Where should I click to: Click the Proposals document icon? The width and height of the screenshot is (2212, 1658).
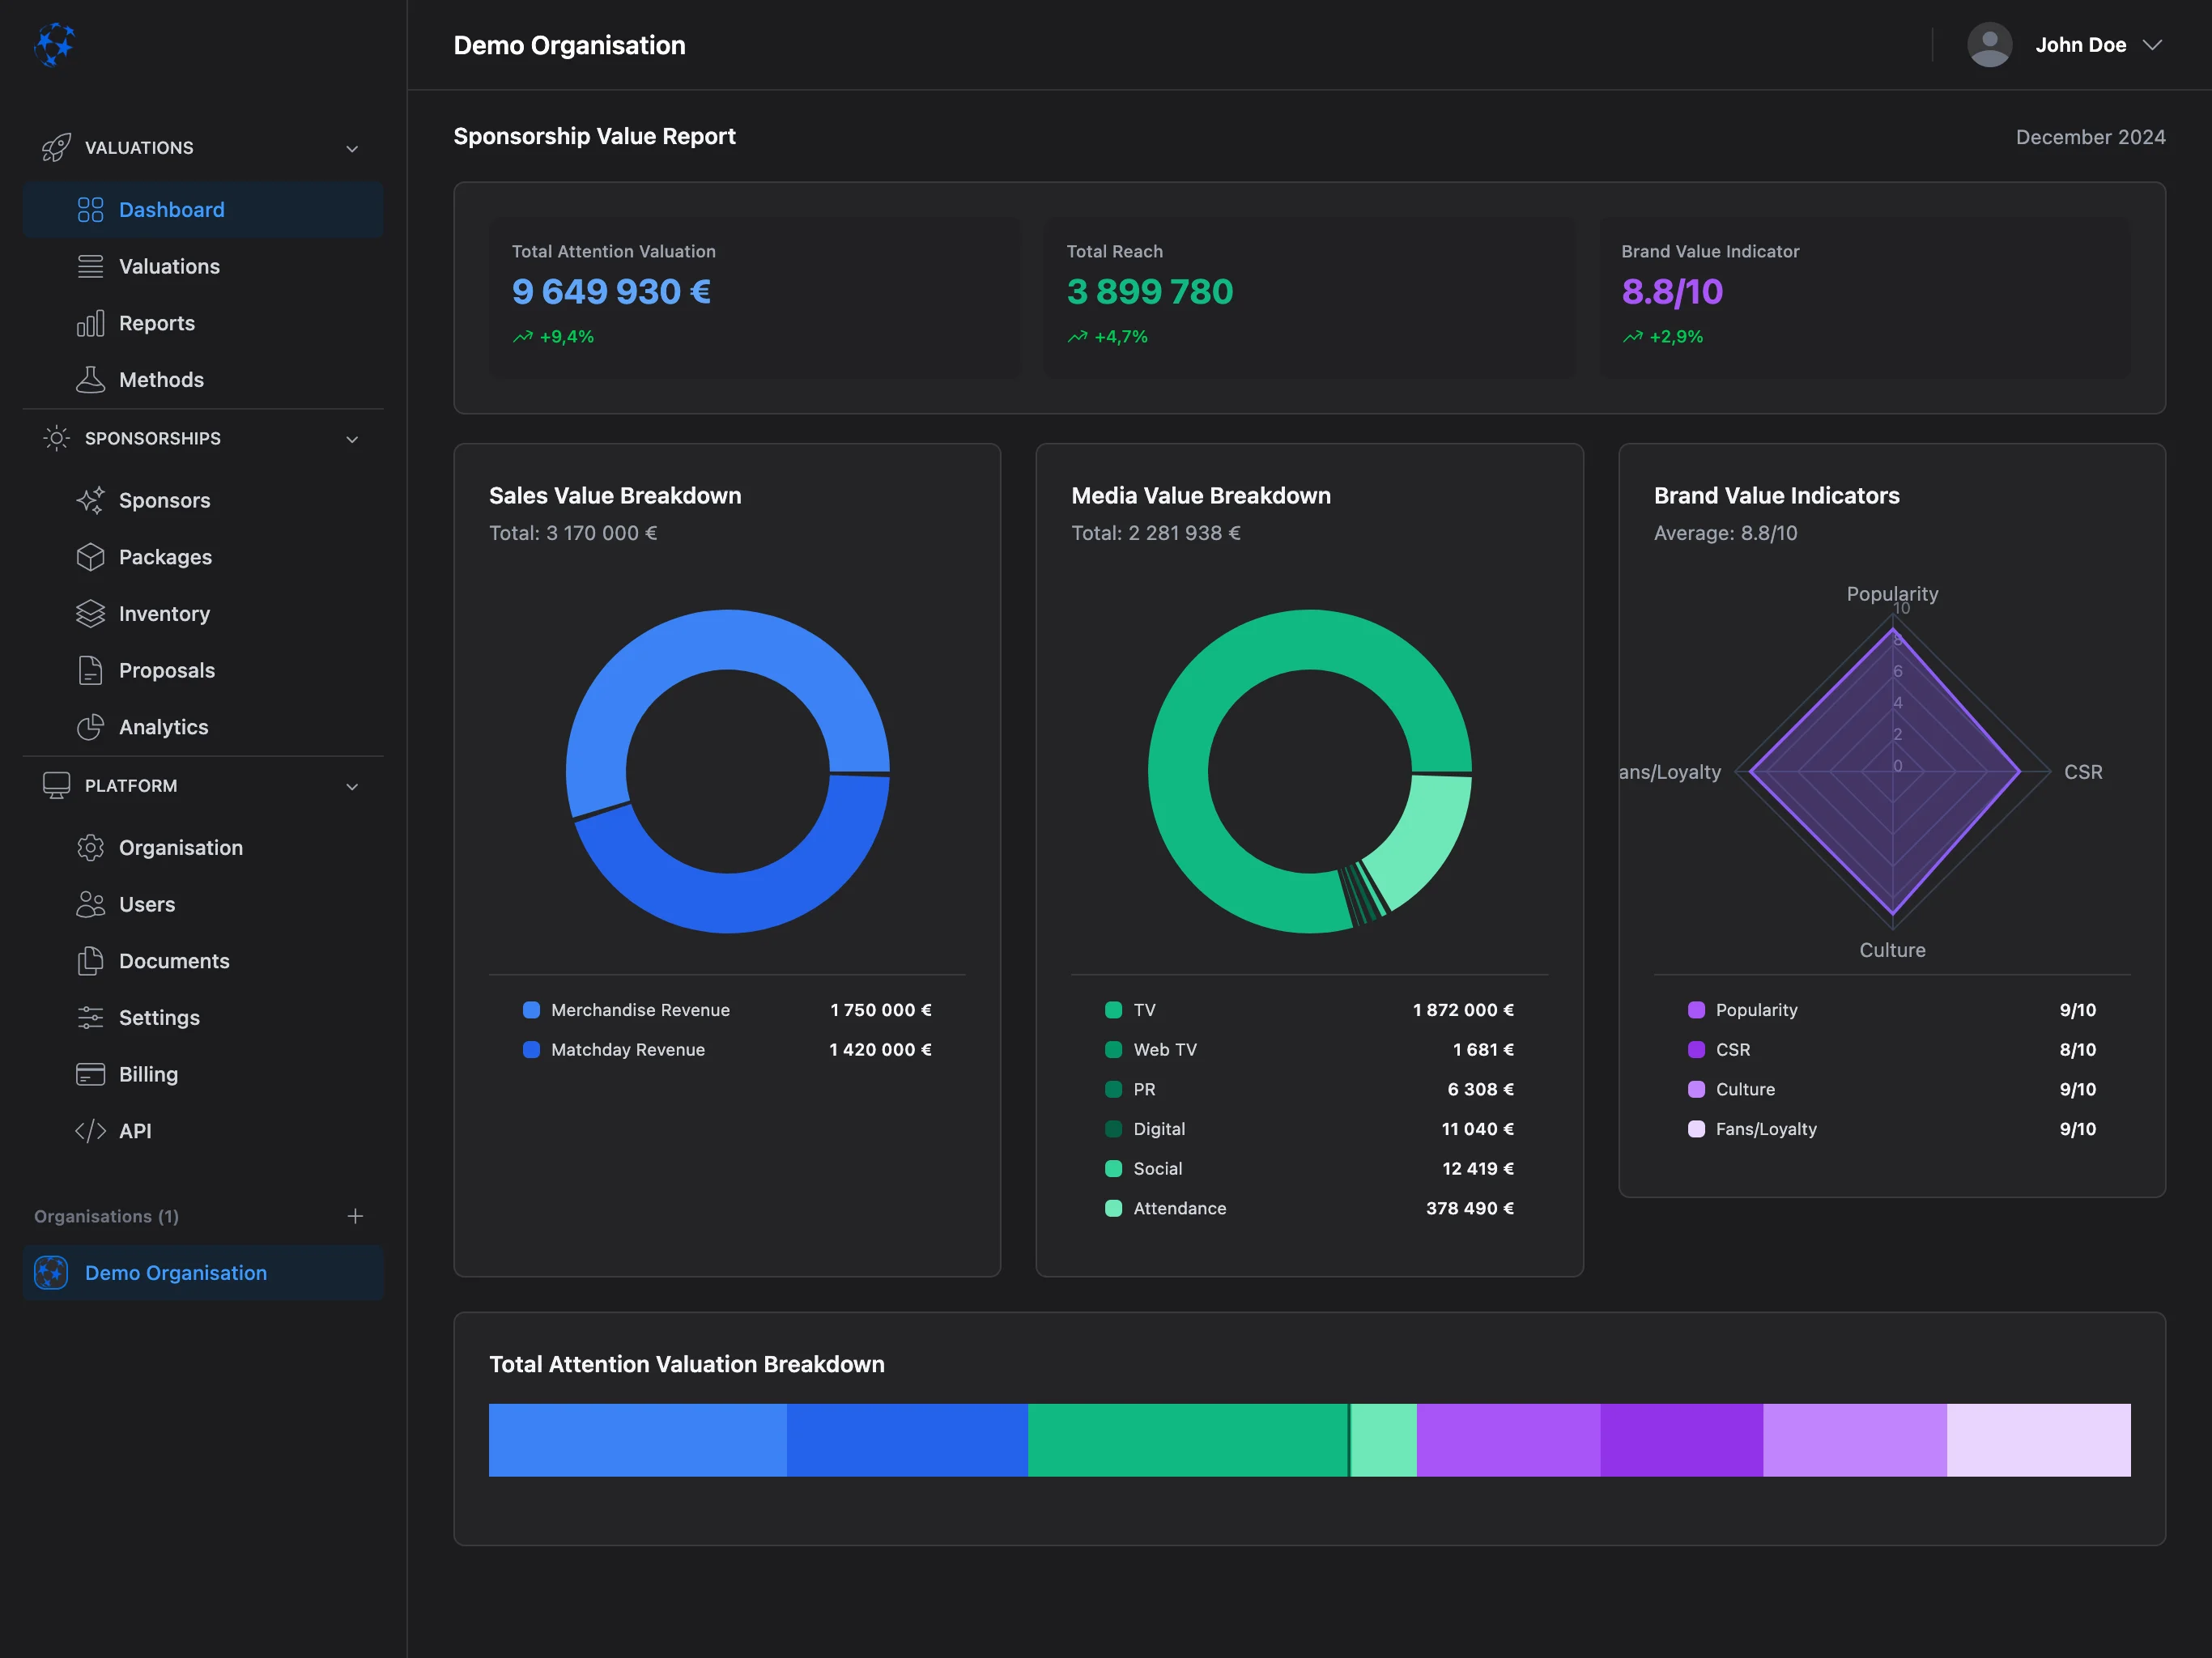[90, 671]
